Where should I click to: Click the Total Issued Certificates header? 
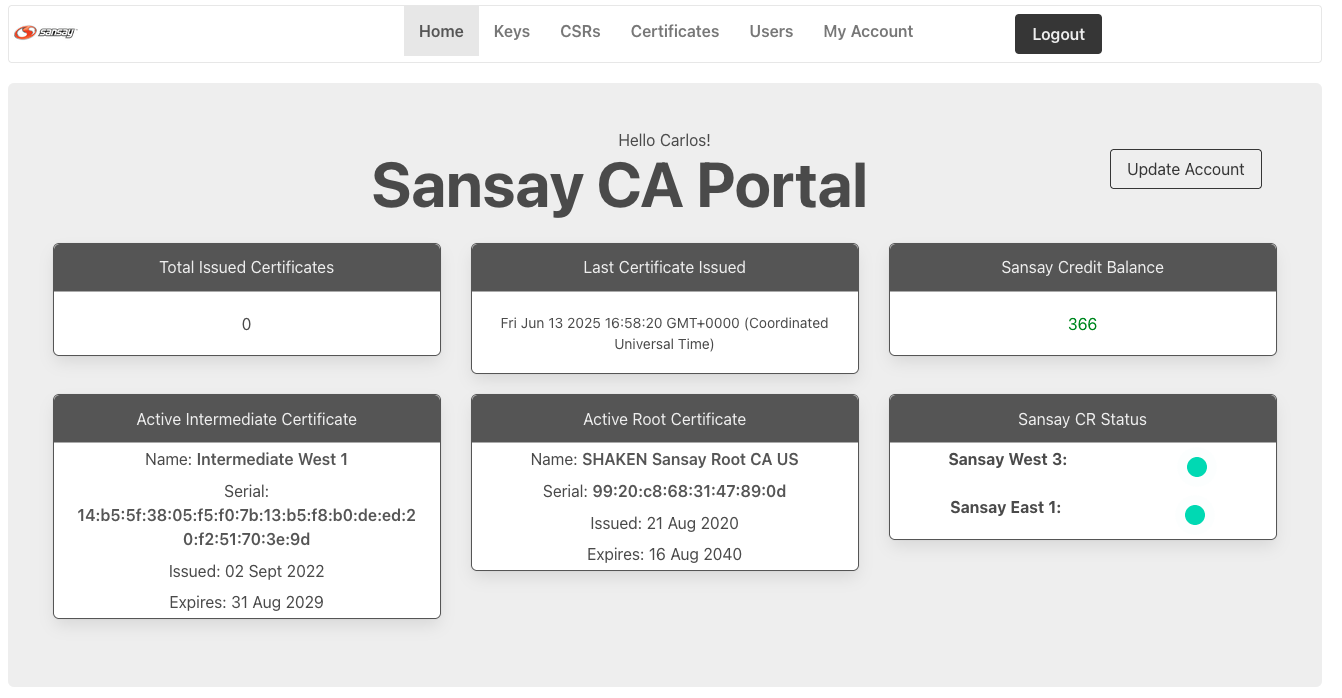click(247, 267)
